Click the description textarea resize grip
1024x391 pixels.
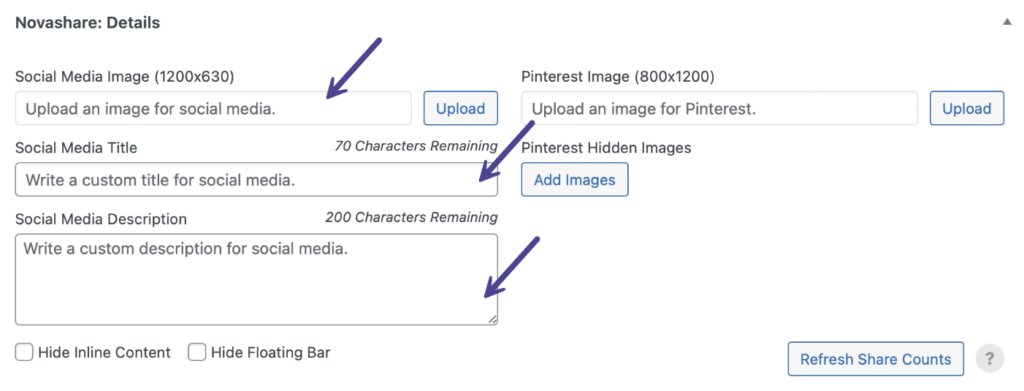[491, 319]
